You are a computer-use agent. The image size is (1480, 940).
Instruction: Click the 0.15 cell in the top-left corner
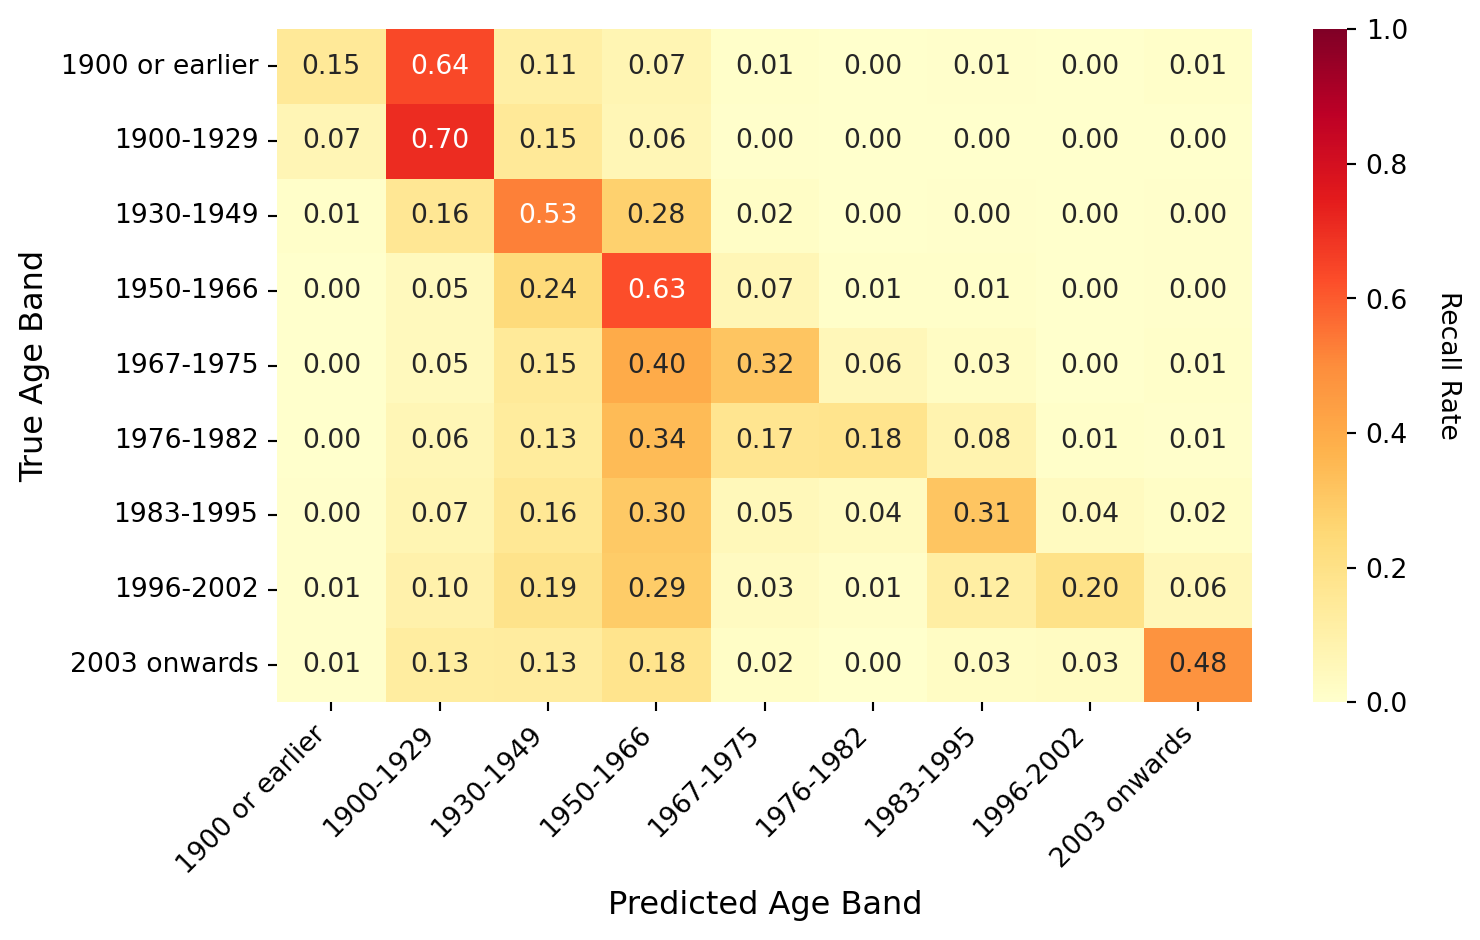coord(331,65)
